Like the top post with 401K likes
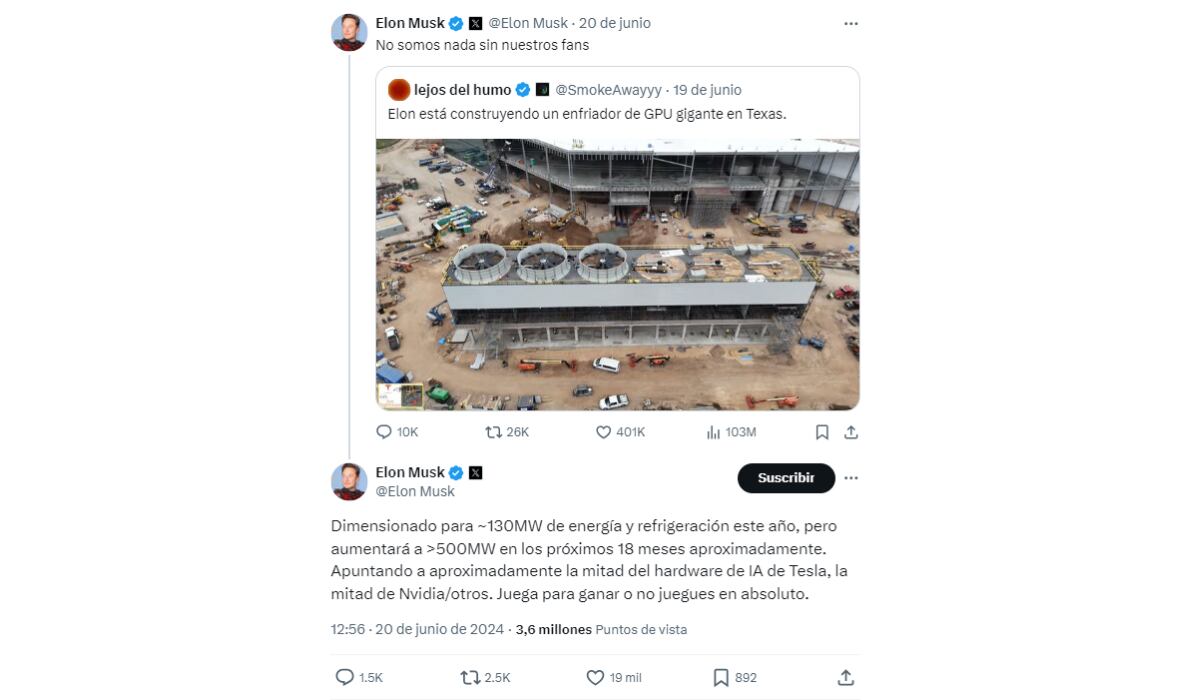The height and width of the screenshot is (700, 1200). click(x=603, y=432)
